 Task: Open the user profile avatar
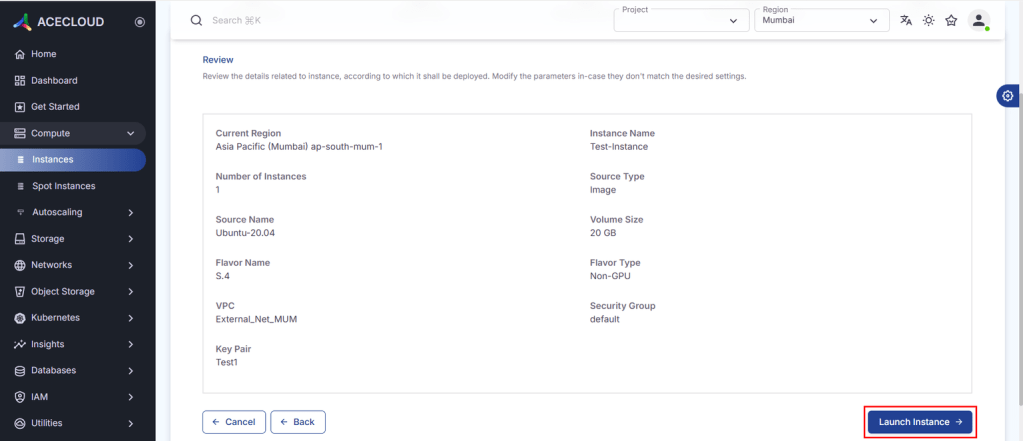[979, 20]
